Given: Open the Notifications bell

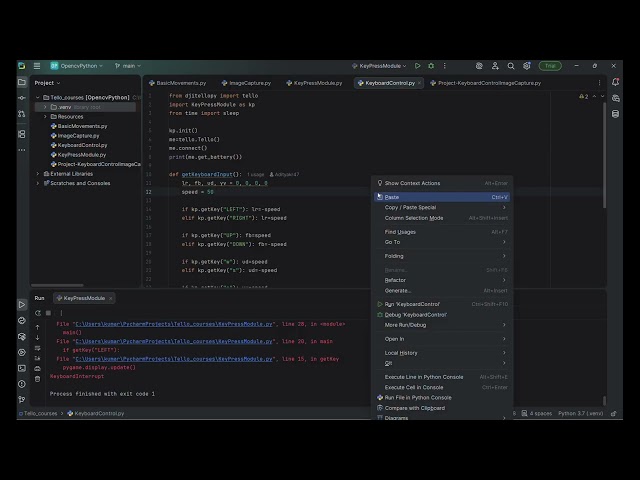Looking at the screenshot, I should click(616, 82).
